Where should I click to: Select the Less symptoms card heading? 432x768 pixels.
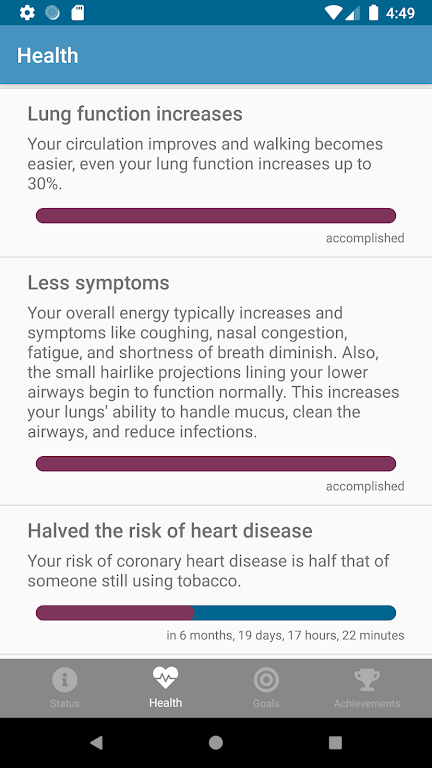(x=98, y=283)
